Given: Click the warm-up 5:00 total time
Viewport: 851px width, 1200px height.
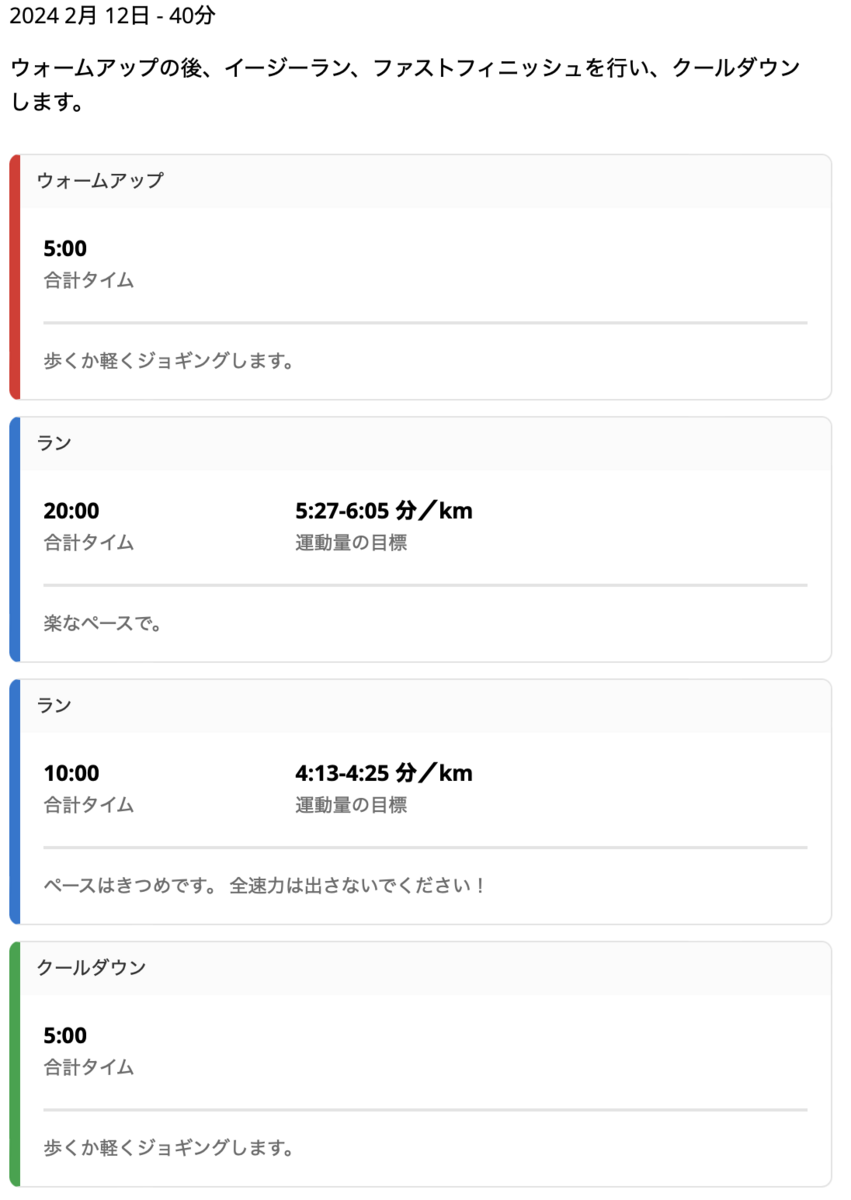Looking at the screenshot, I should [x=65, y=249].
